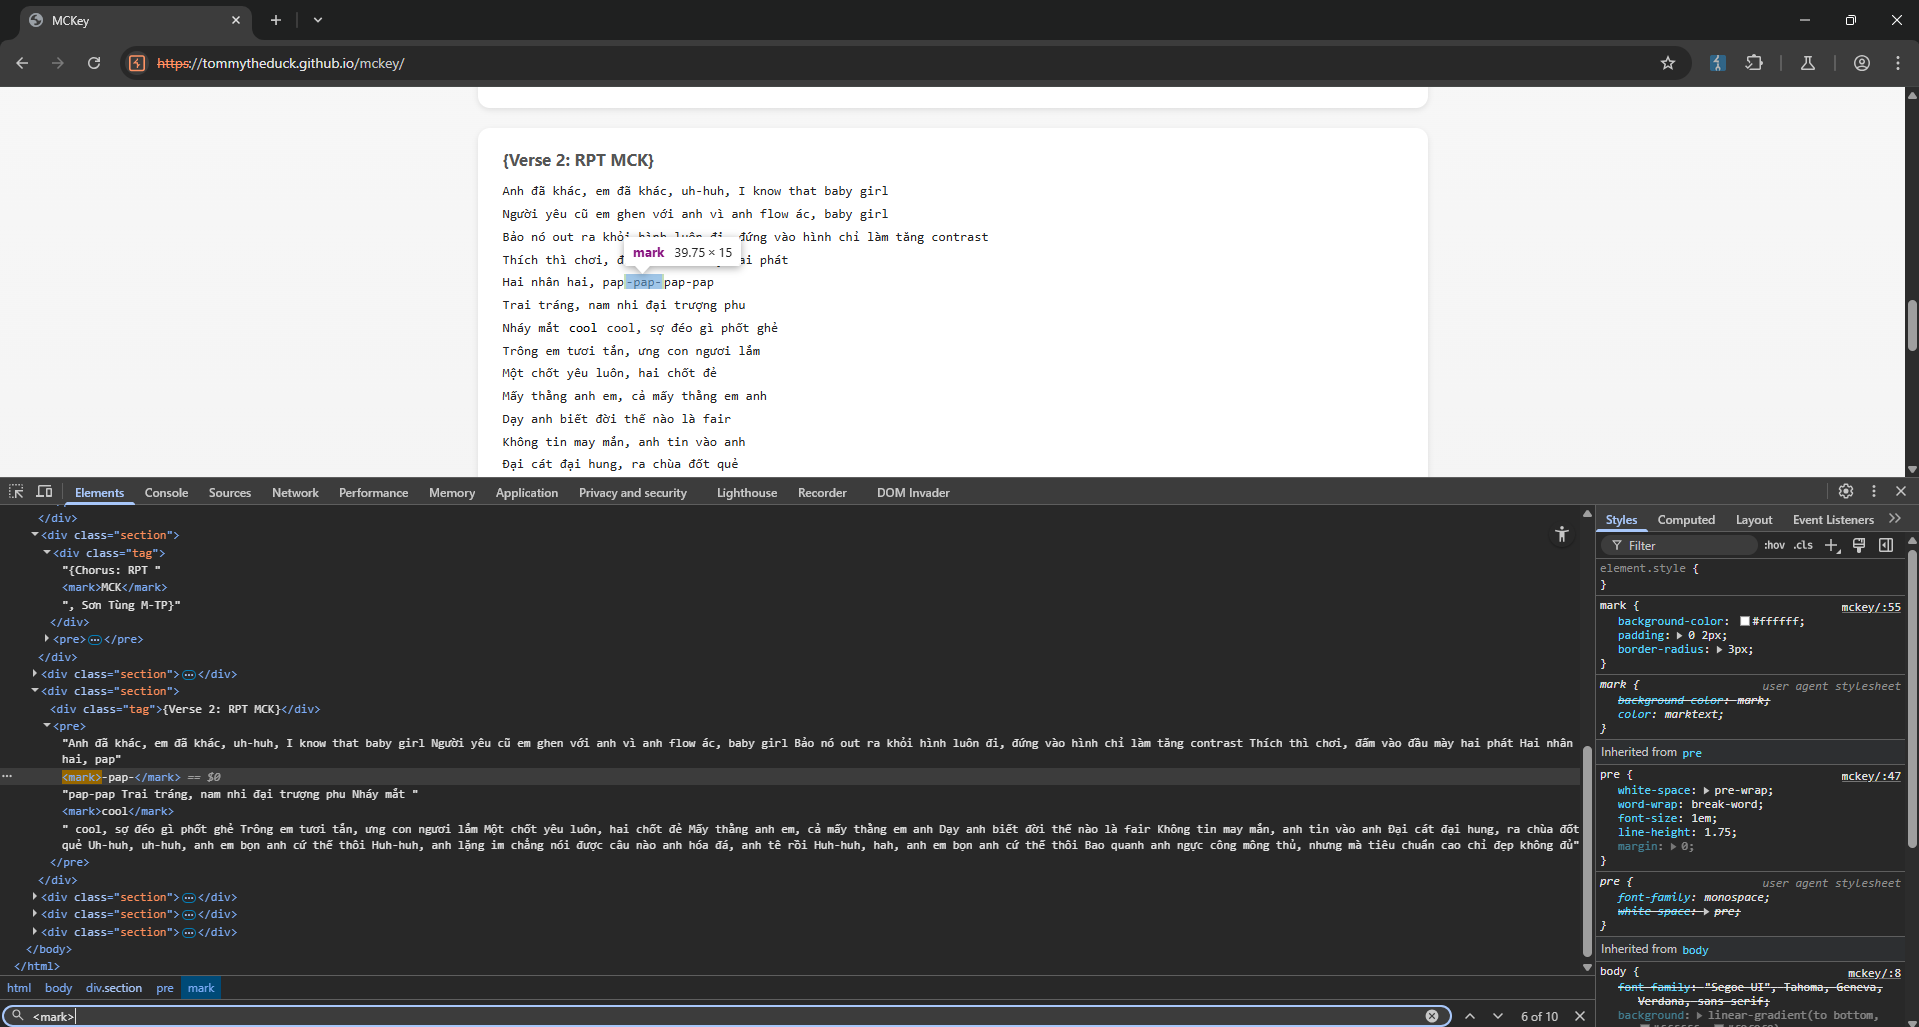This screenshot has height=1027, width=1919.
Task: Switch to the Console tab
Action: (x=166, y=493)
